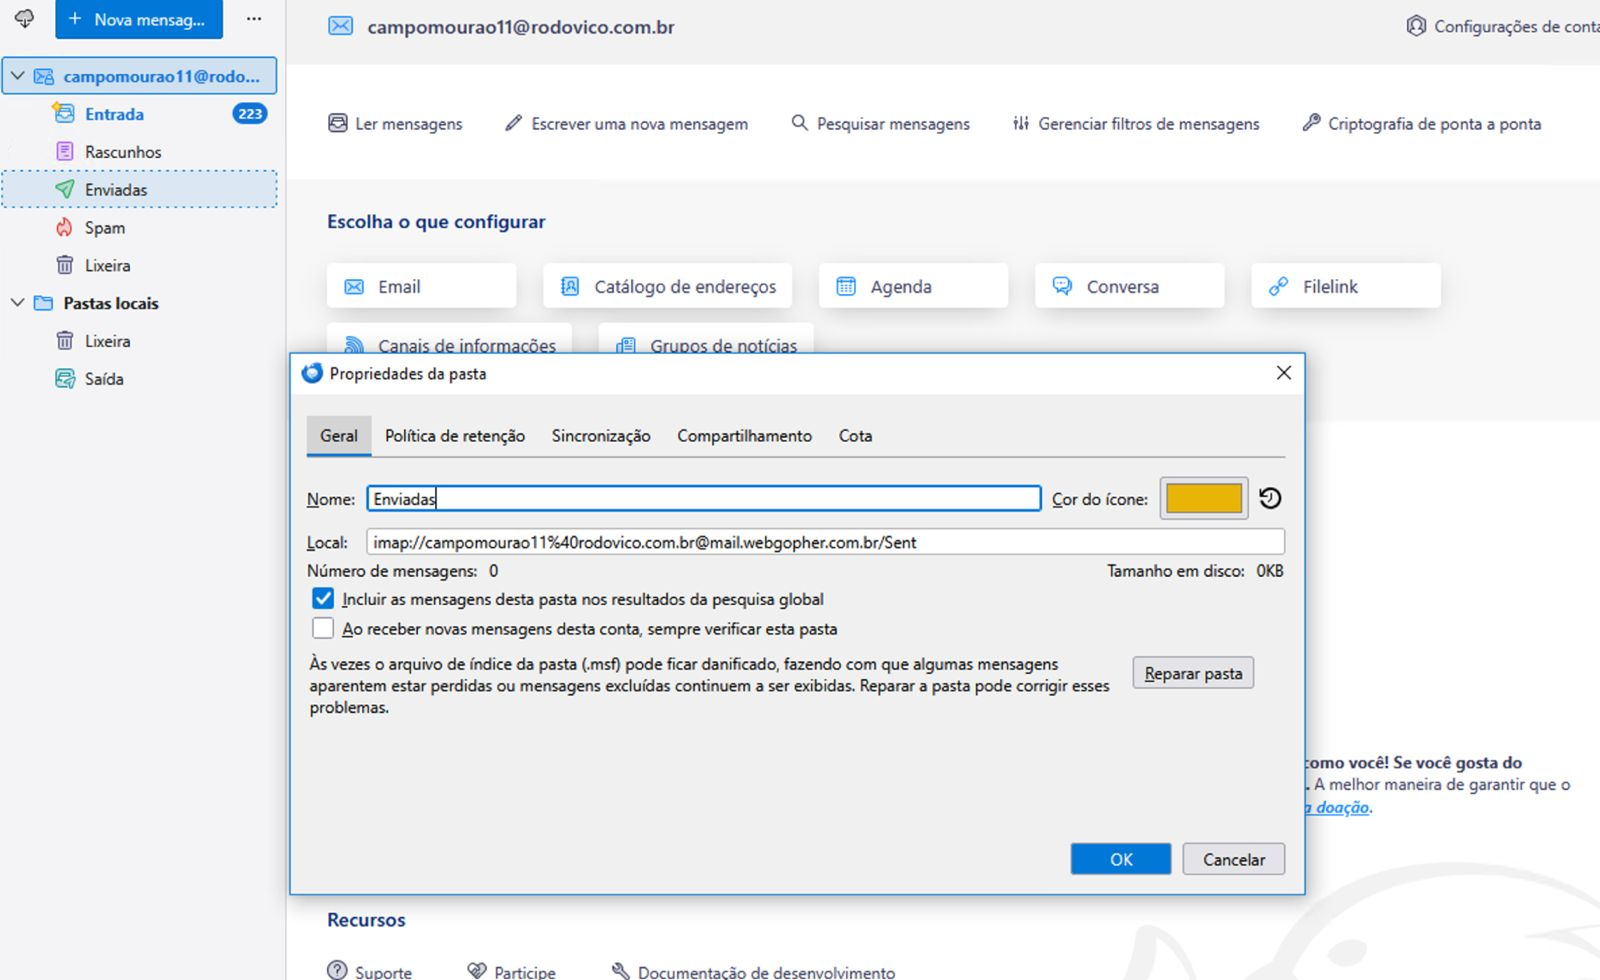The image size is (1600, 980).
Task: Click the Saída outbox icon
Action: 65,379
